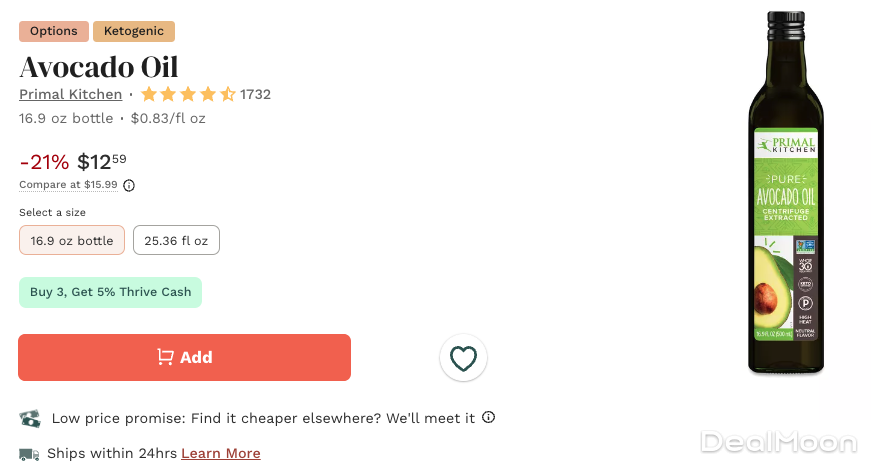Open the Primal Kitchen brand link
This screenshot has height=466, width=871.
coord(70,95)
